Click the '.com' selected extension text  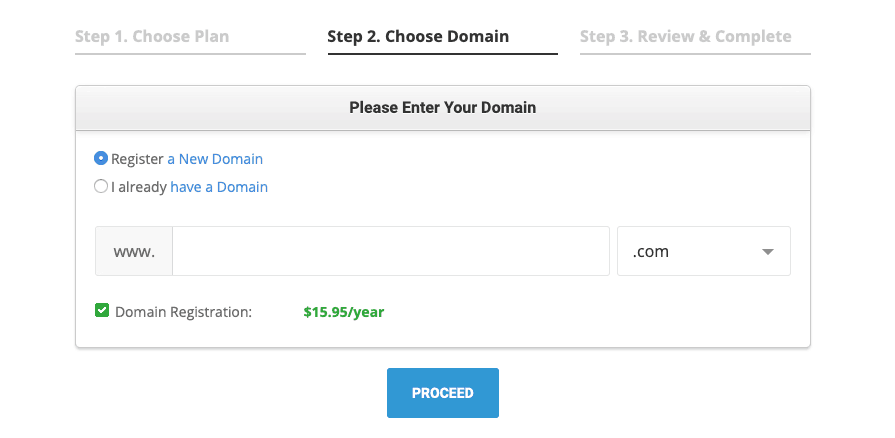(651, 252)
